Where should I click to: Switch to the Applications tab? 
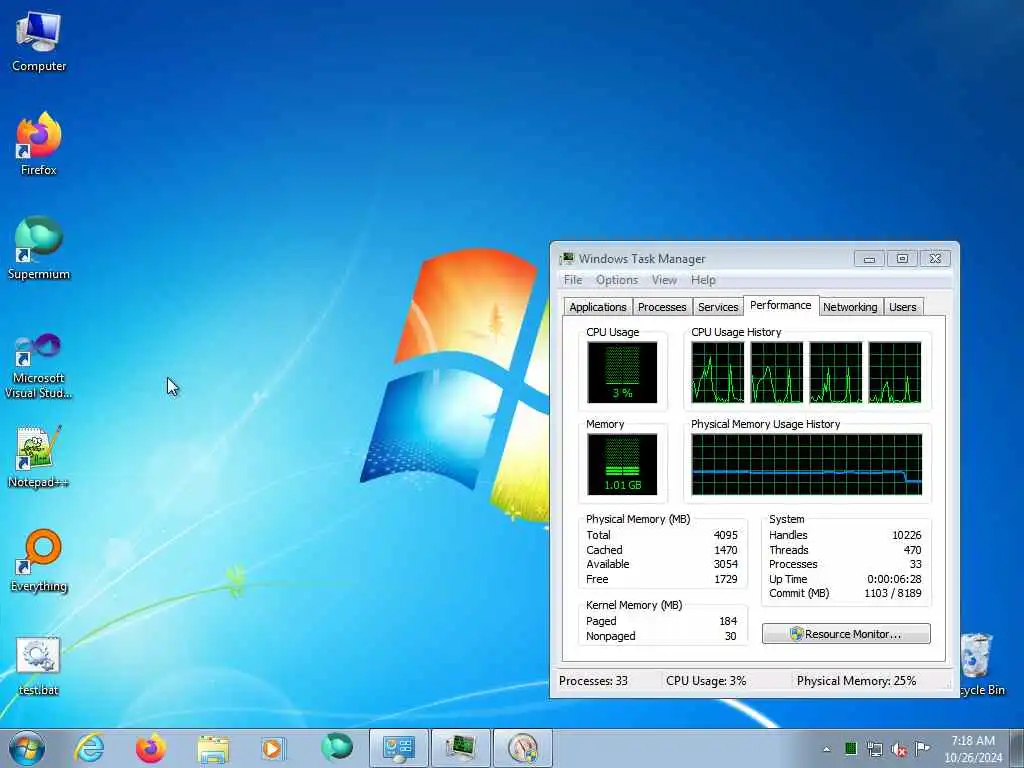[598, 307]
